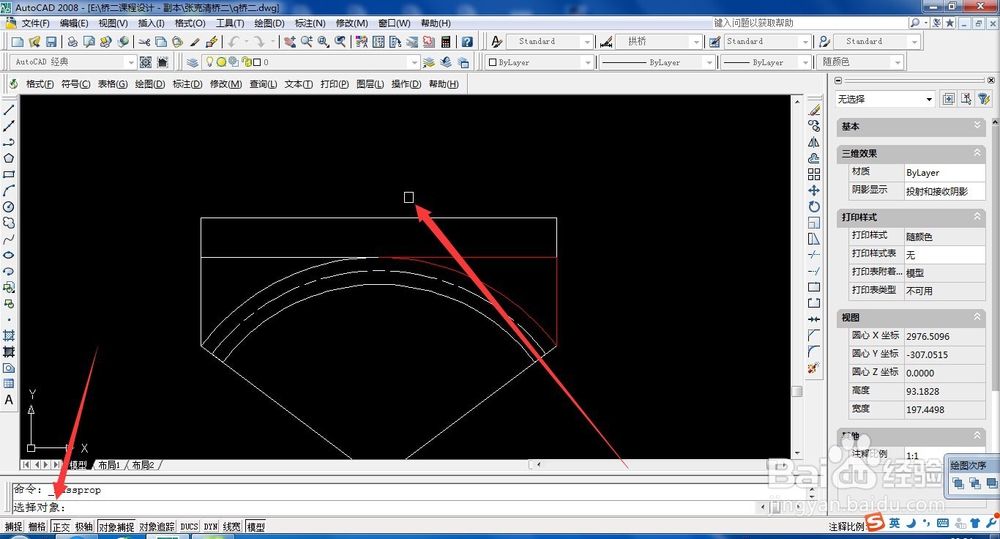Click the 图层(L) toolbar menu
This screenshot has width=1000, height=539.
click(370, 84)
